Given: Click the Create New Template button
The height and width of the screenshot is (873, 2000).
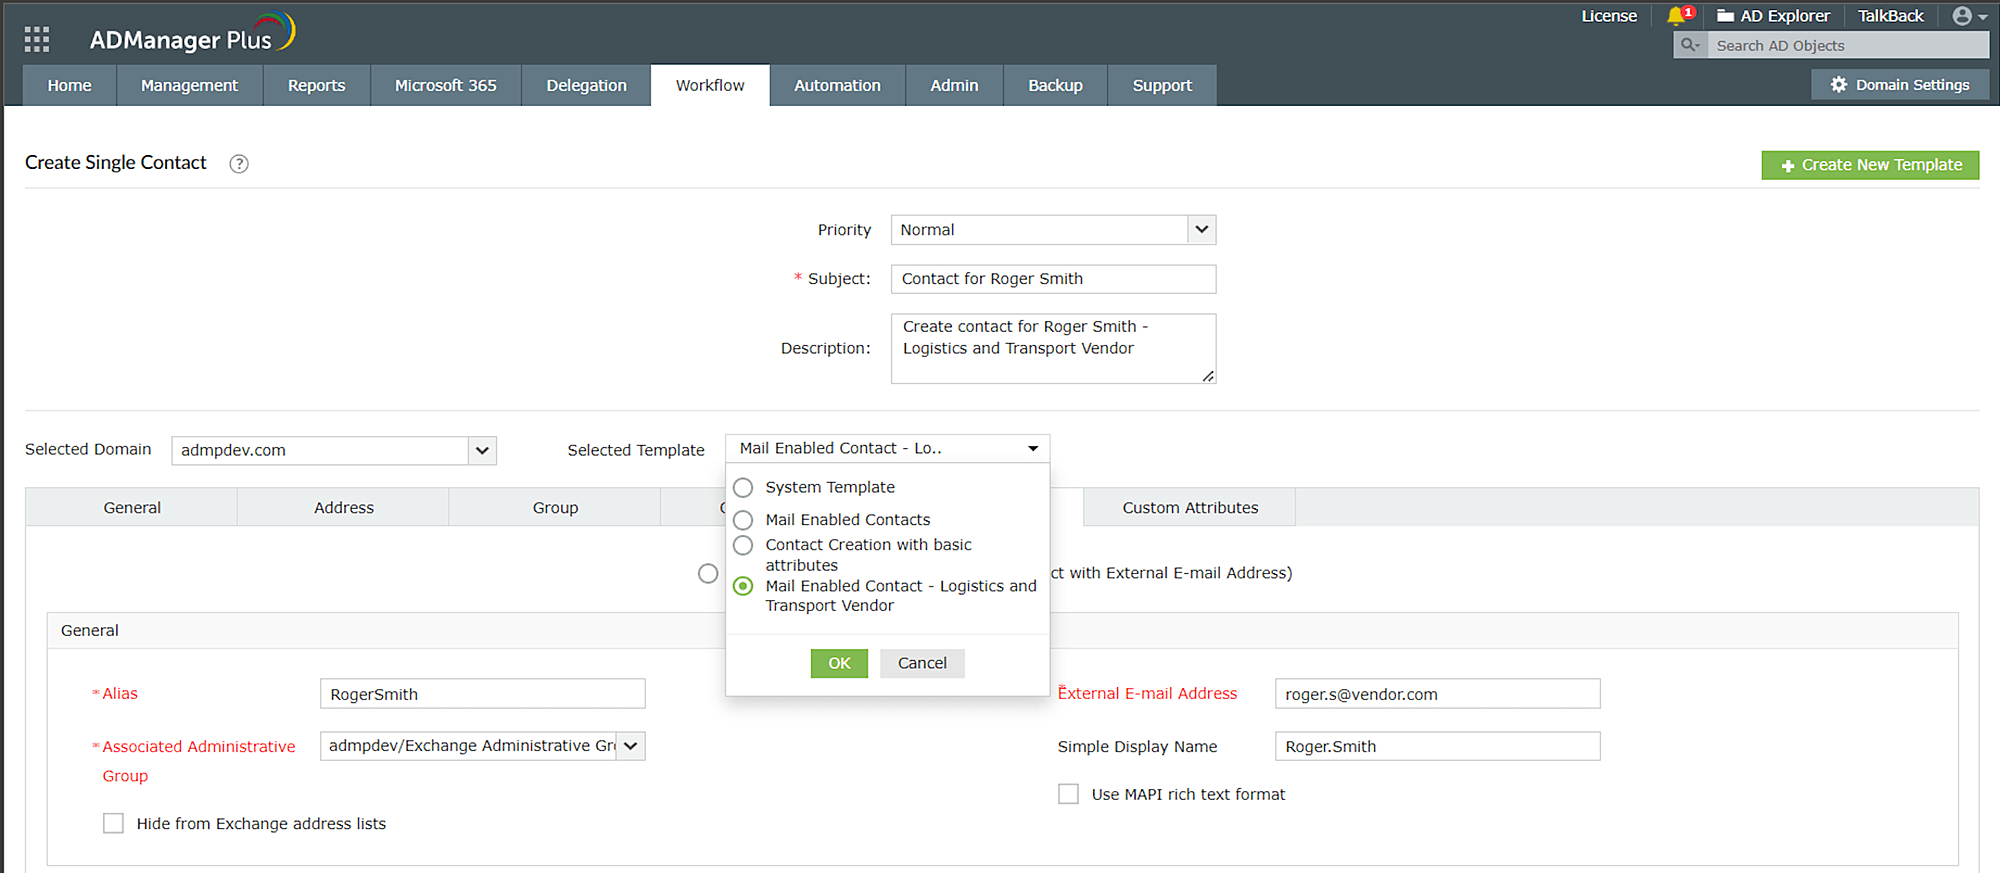Looking at the screenshot, I should pos(1870,165).
